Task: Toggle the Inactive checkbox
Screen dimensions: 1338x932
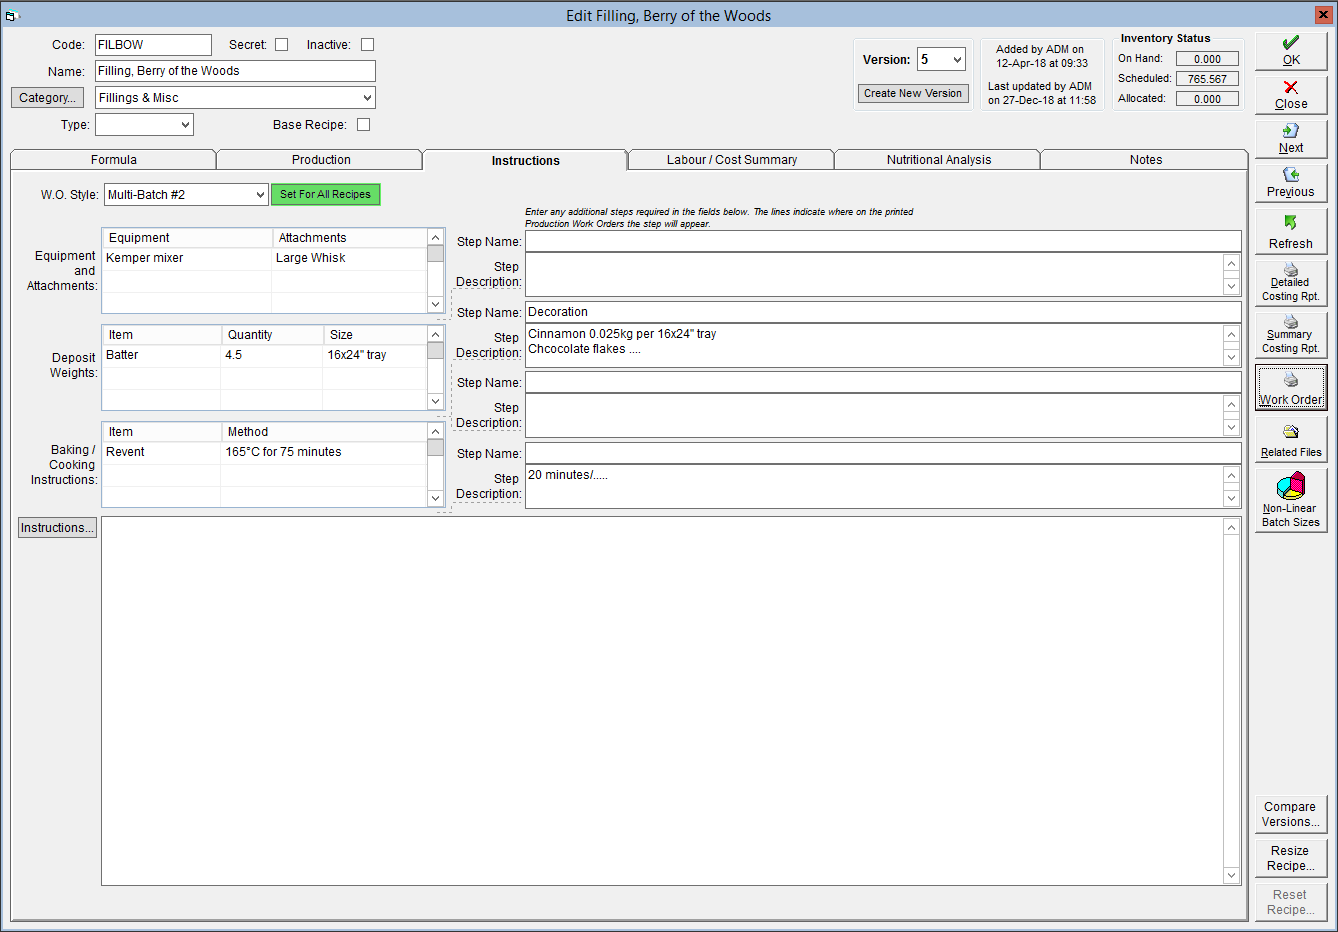Action: (x=367, y=45)
